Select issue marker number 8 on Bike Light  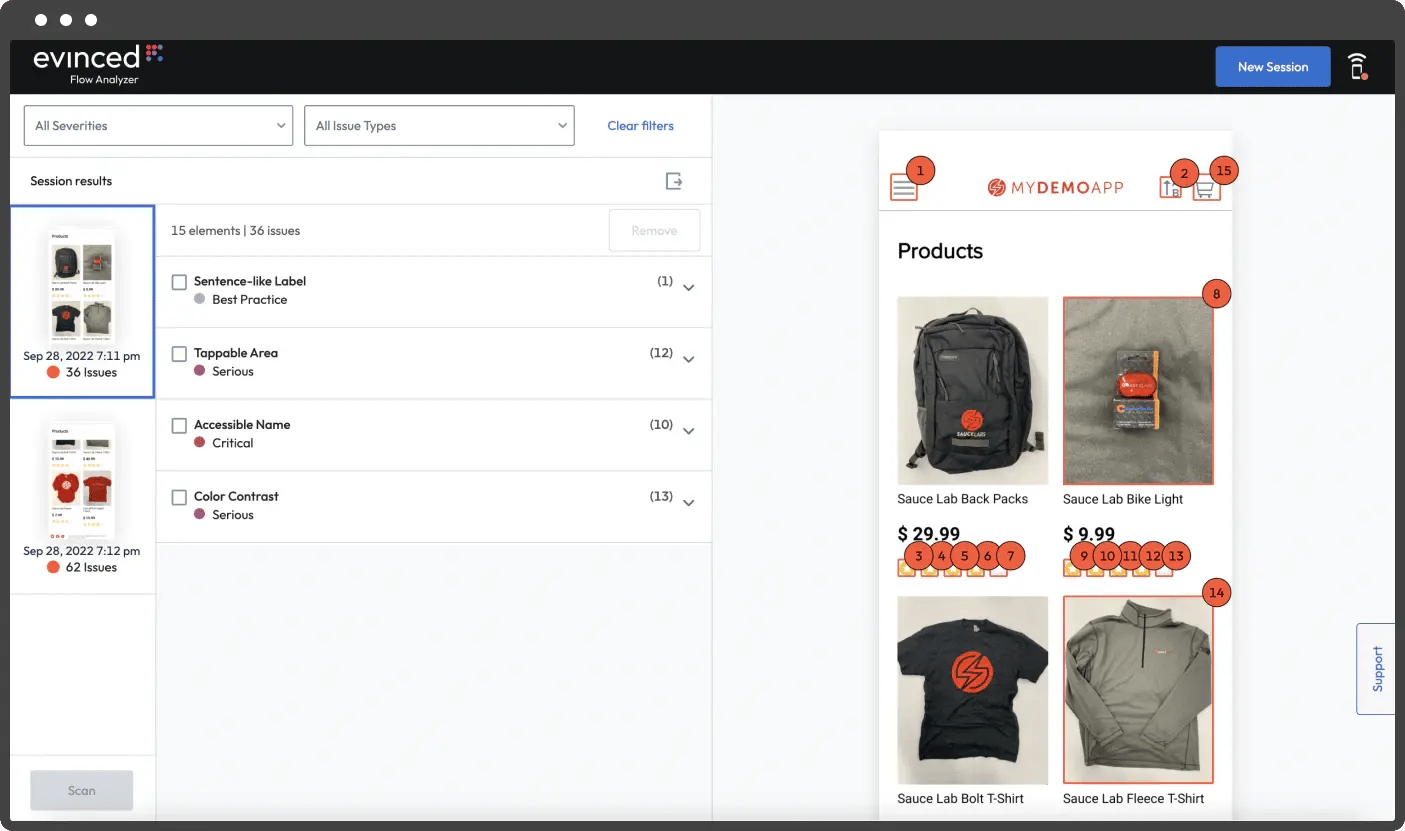1216,294
